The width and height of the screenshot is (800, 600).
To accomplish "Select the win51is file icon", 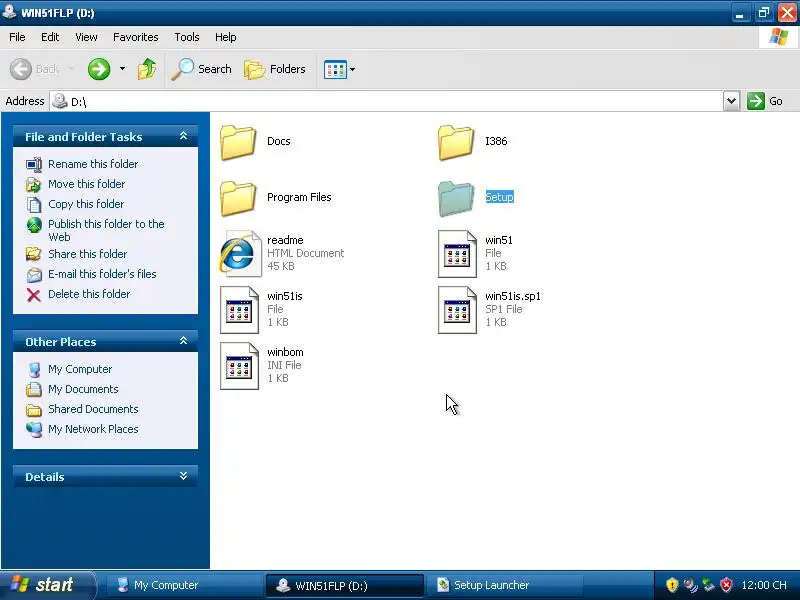I will click(x=239, y=310).
